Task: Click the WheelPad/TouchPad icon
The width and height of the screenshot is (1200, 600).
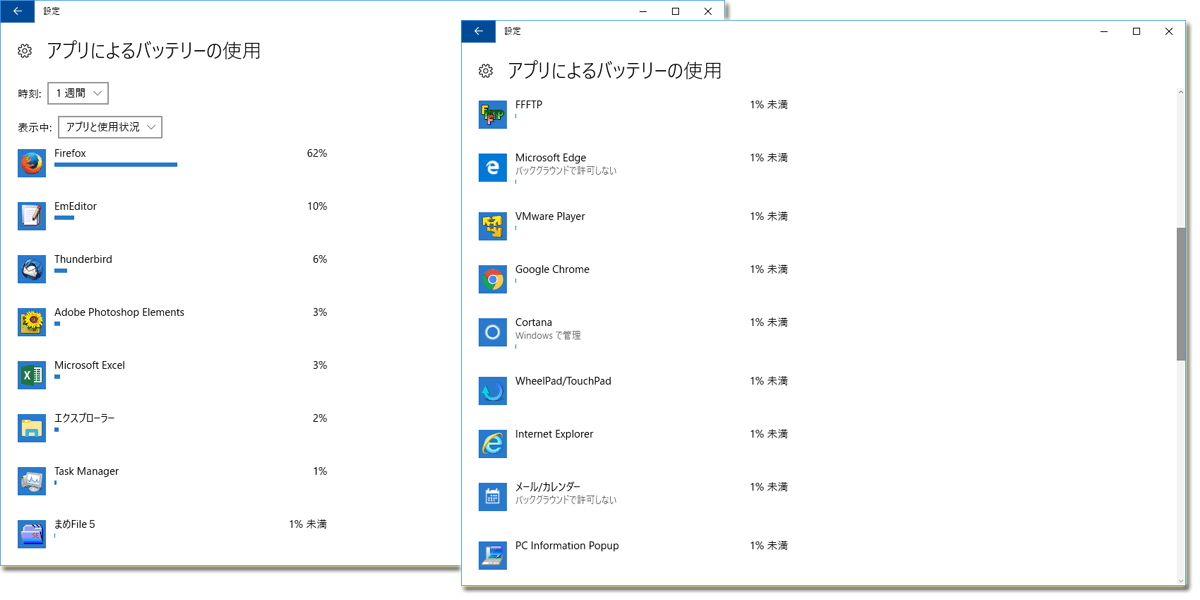Action: (x=493, y=391)
